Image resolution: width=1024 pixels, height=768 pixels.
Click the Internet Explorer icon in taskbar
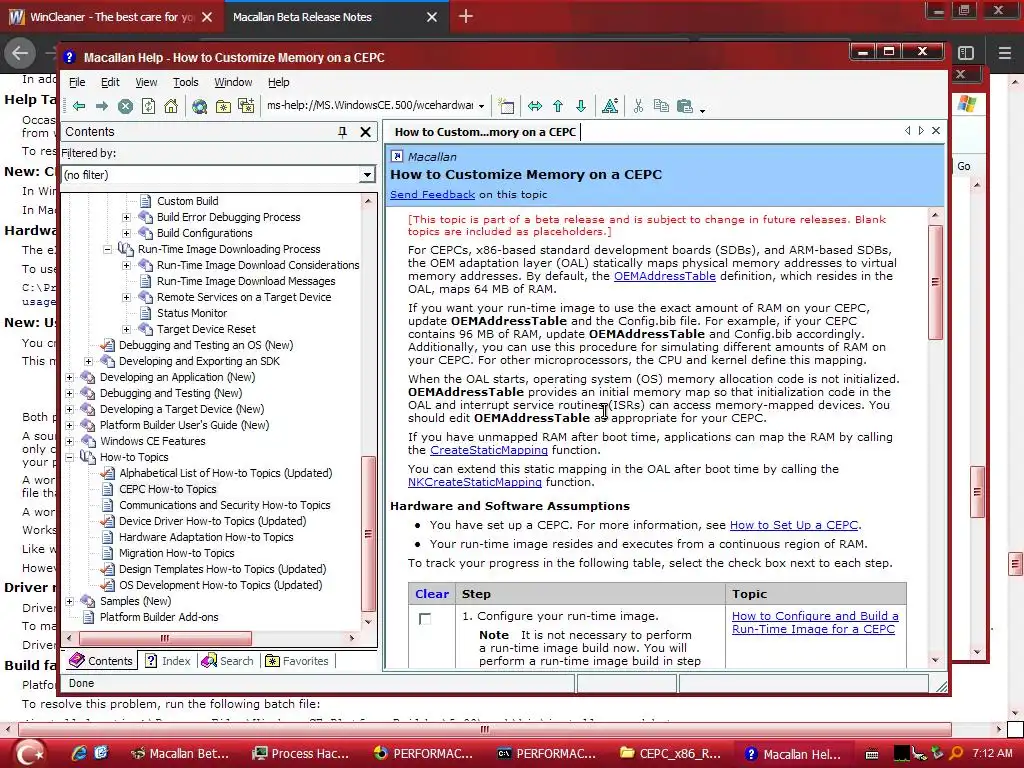pyautogui.click(x=79, y=753)
